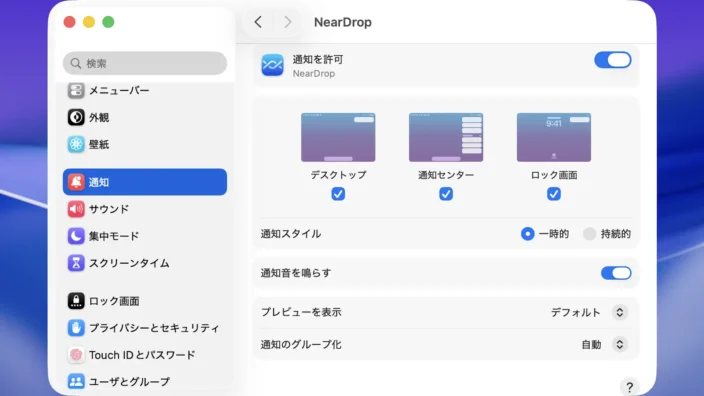704x396 pixels.
Task: Click the Touch ID fingerprint icon
Action: (76, 355)
